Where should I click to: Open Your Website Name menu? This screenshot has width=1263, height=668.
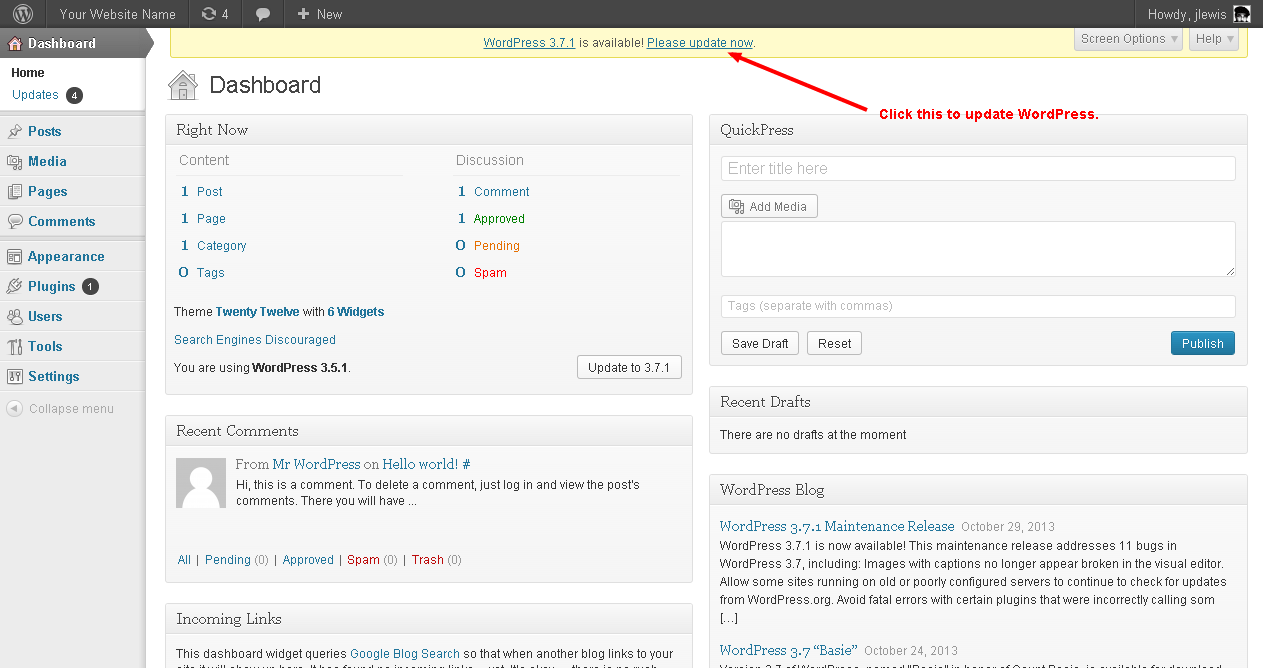point(117,14)
